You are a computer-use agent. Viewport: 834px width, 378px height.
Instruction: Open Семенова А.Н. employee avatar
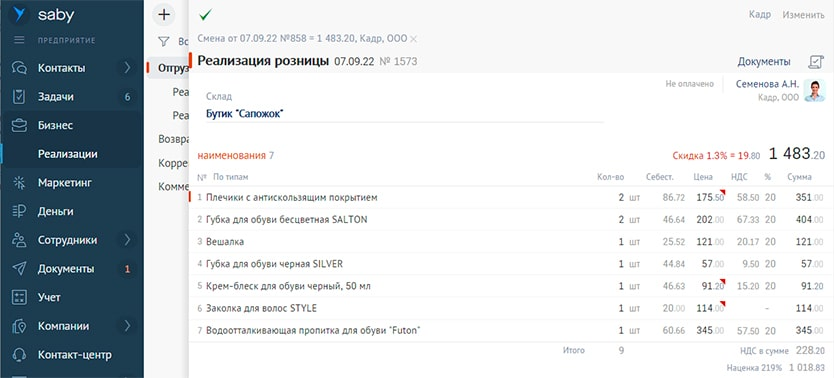[814, 90]
